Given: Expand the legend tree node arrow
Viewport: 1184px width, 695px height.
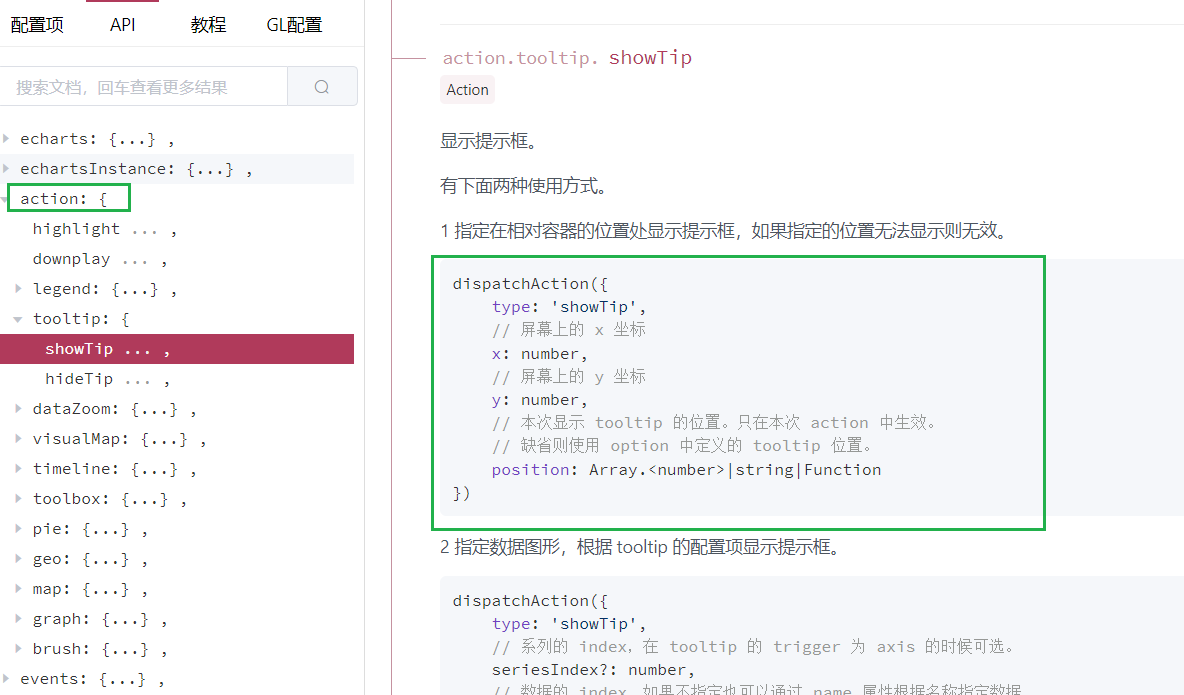Looking at the screenshot, I should [19, 289].
